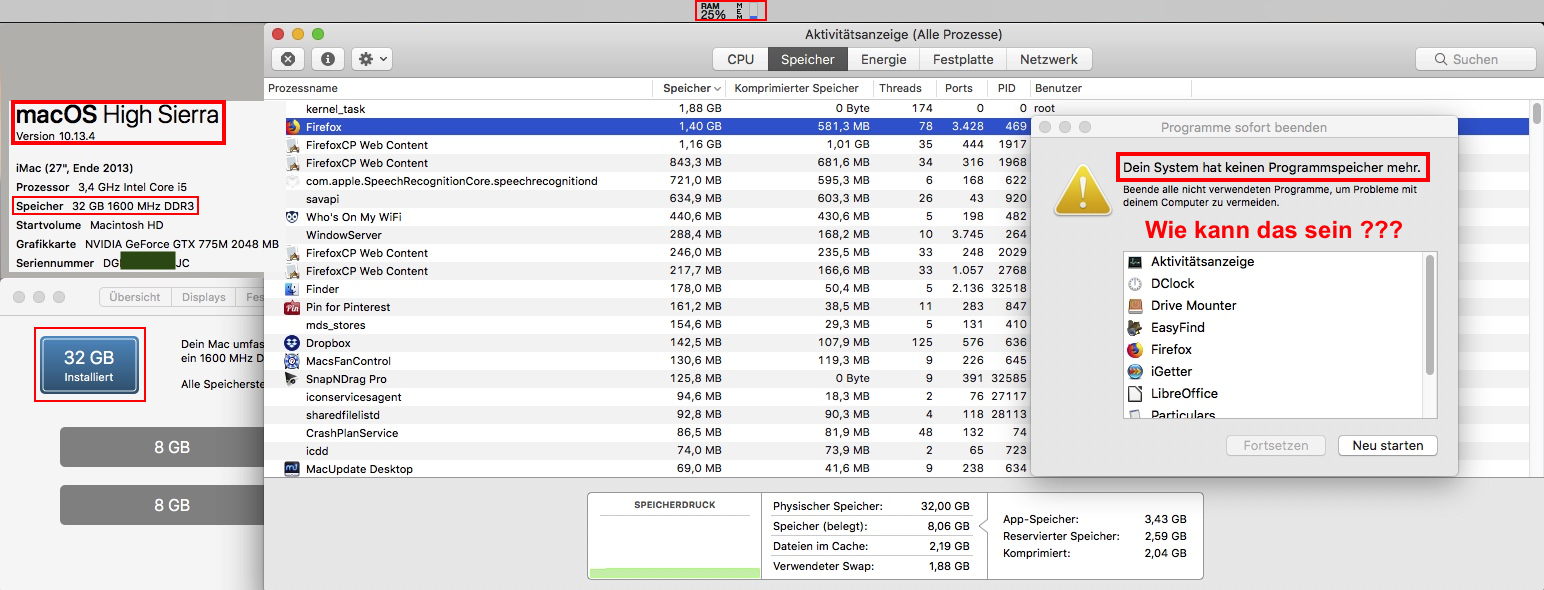Switch to the Energie tab
The height and width of the screenshot is (590, 1544).
point(883,59)
